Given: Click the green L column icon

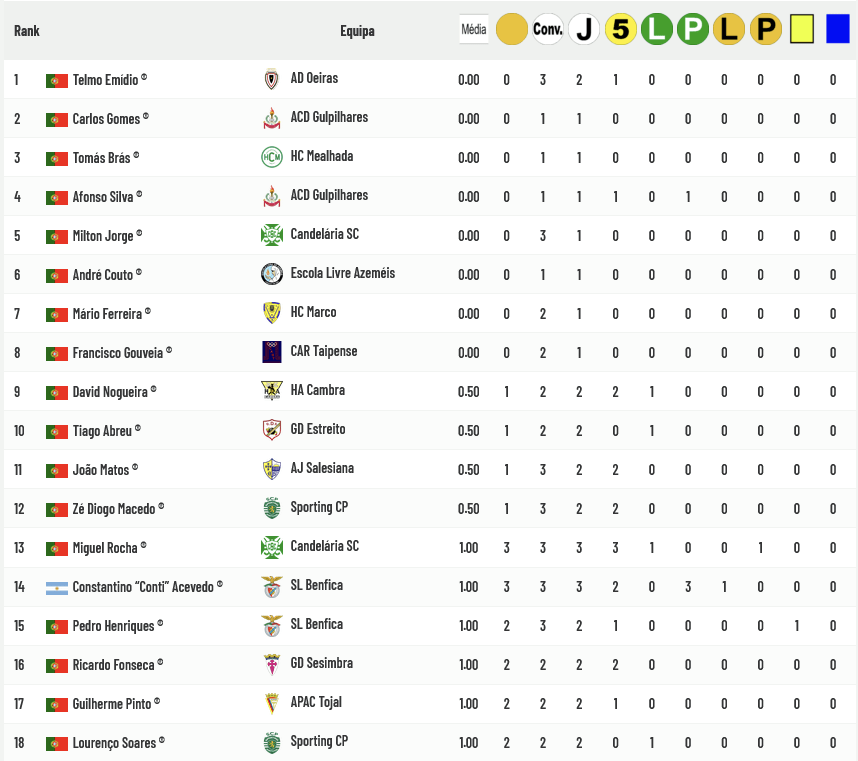Looking at the screenshot, I should click(x=657, y=30).
